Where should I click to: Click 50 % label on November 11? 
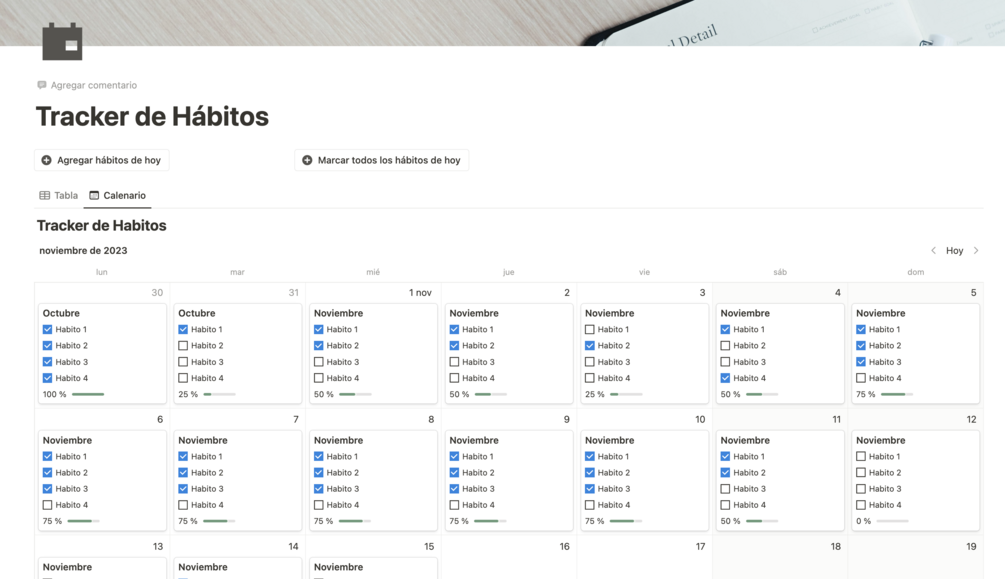click(x=730, y=521)
